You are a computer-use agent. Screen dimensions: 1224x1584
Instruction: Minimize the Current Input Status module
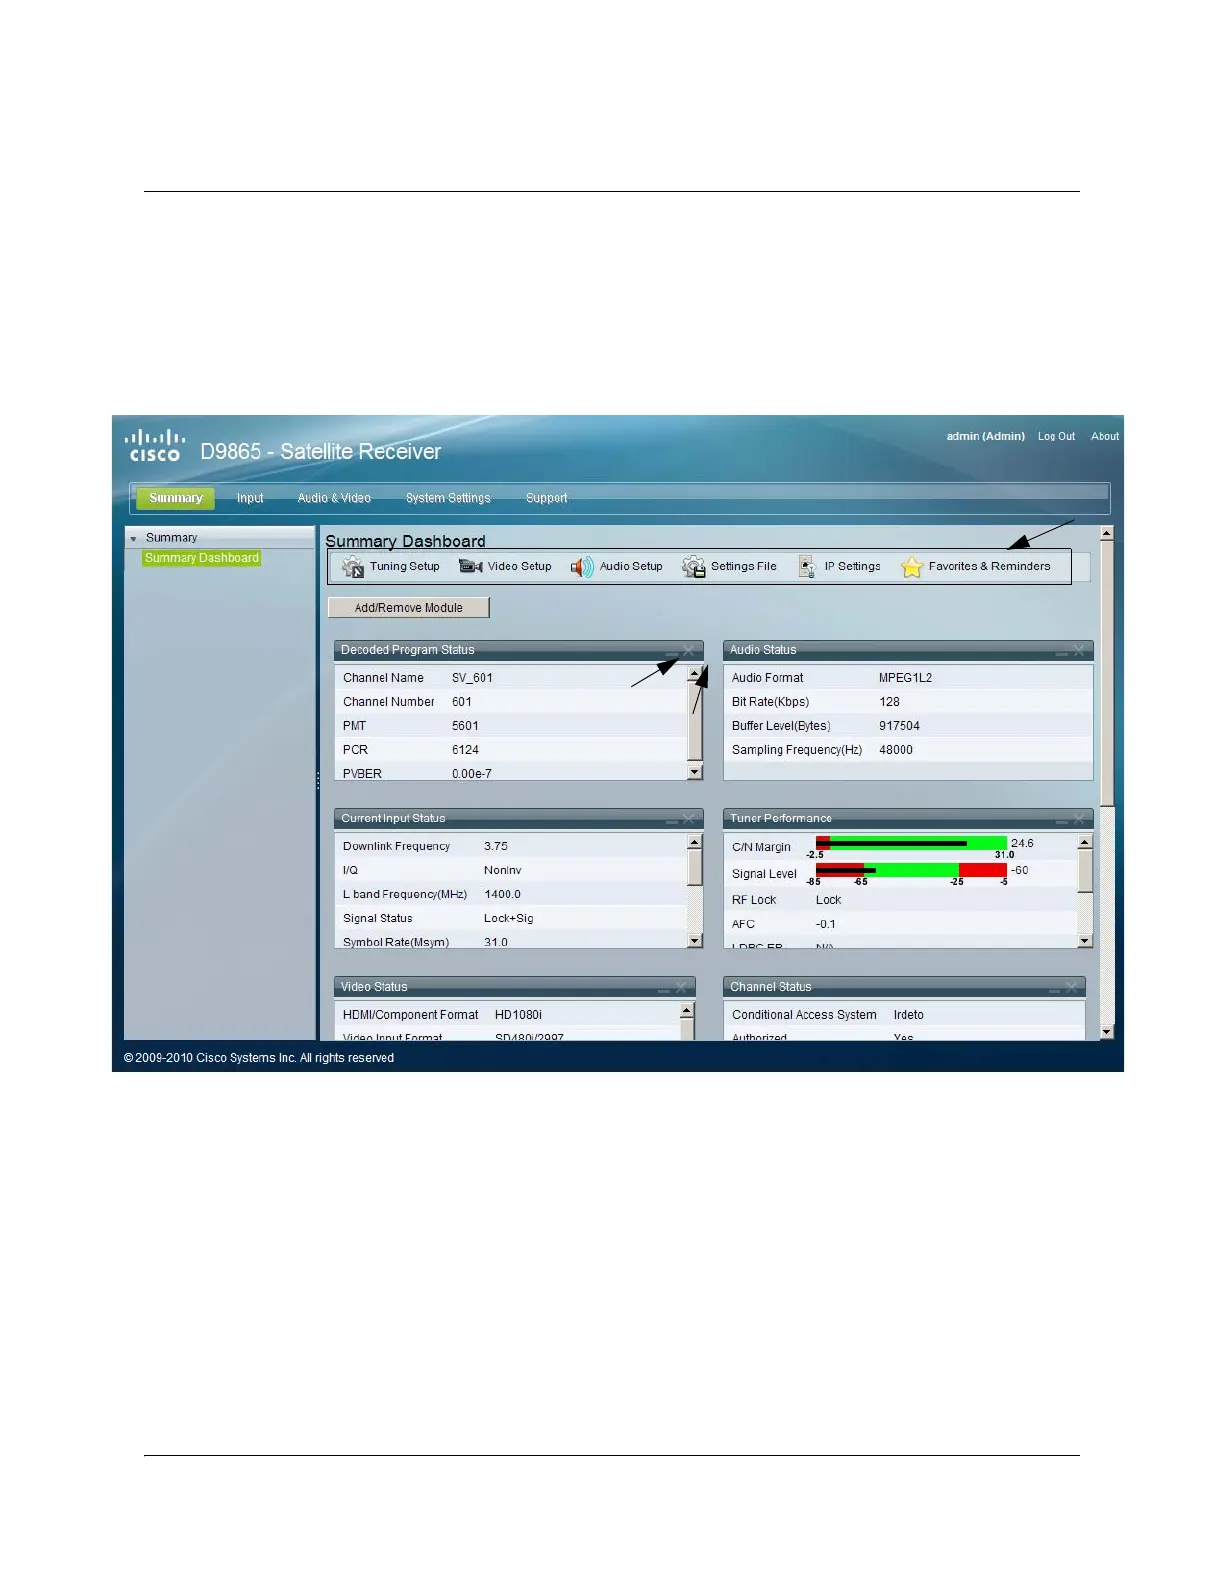point(671,819)
